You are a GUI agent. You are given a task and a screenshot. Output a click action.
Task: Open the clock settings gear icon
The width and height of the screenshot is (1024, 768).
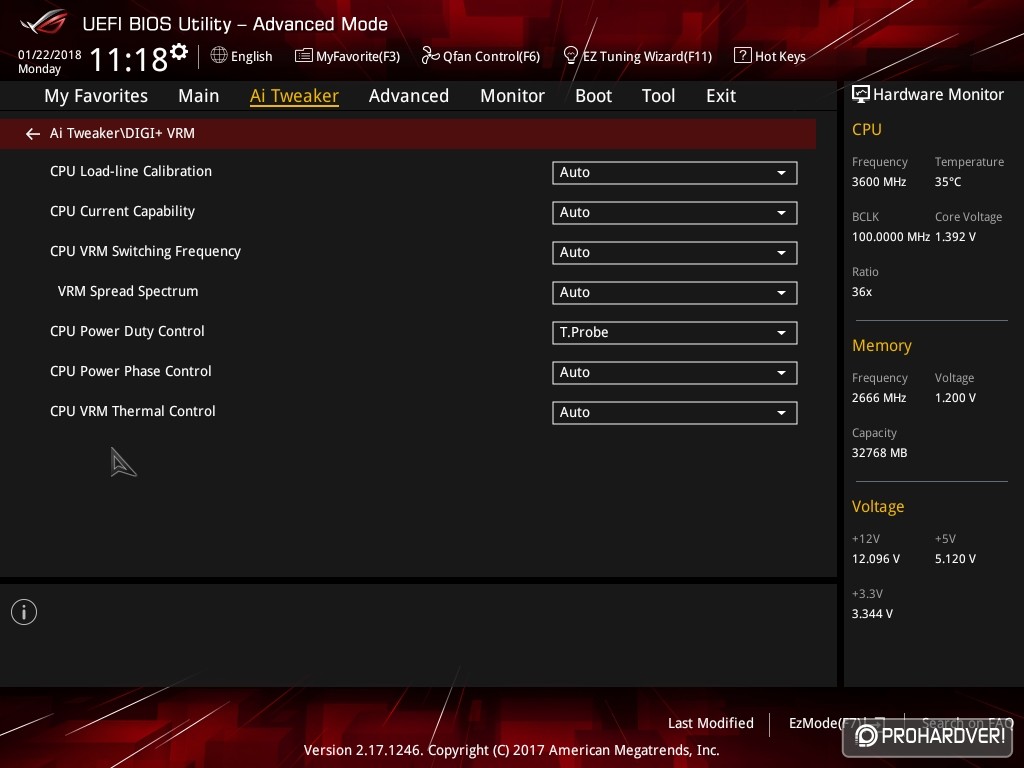tap(179, 52)
